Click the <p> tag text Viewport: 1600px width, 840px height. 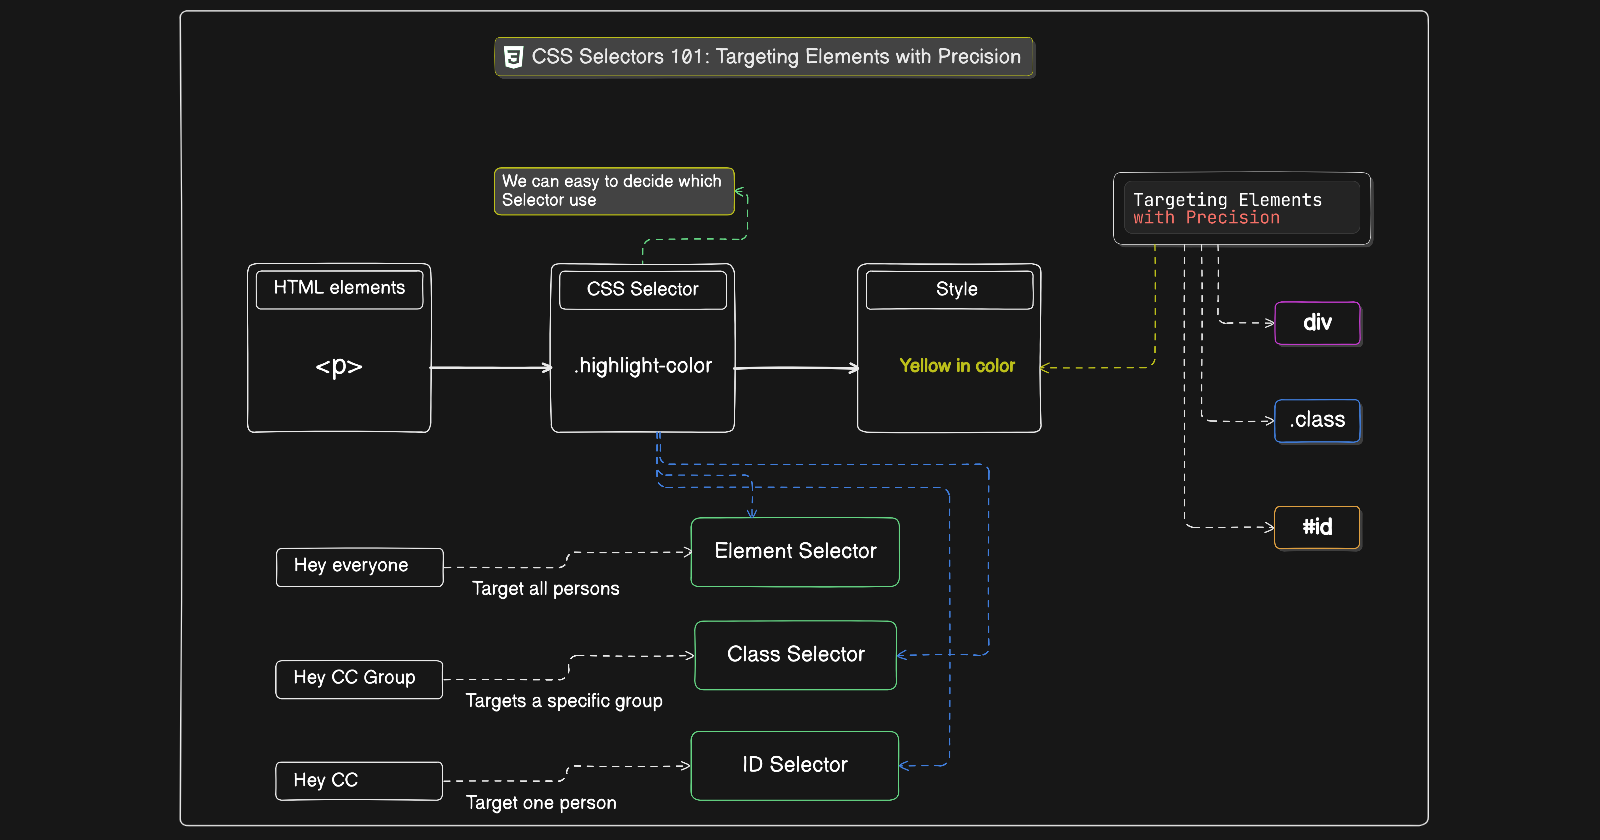339,367
